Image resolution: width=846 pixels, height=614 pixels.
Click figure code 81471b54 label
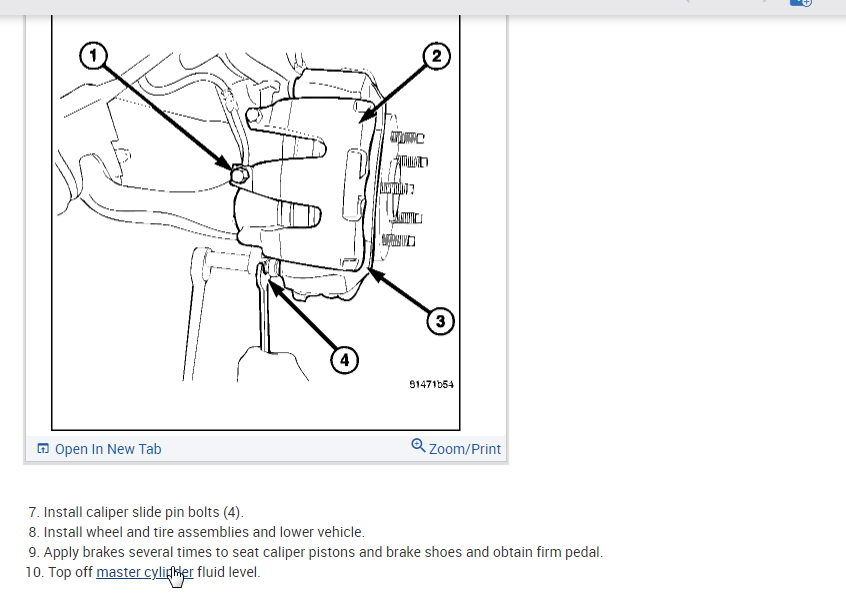[x=431, y=384]
